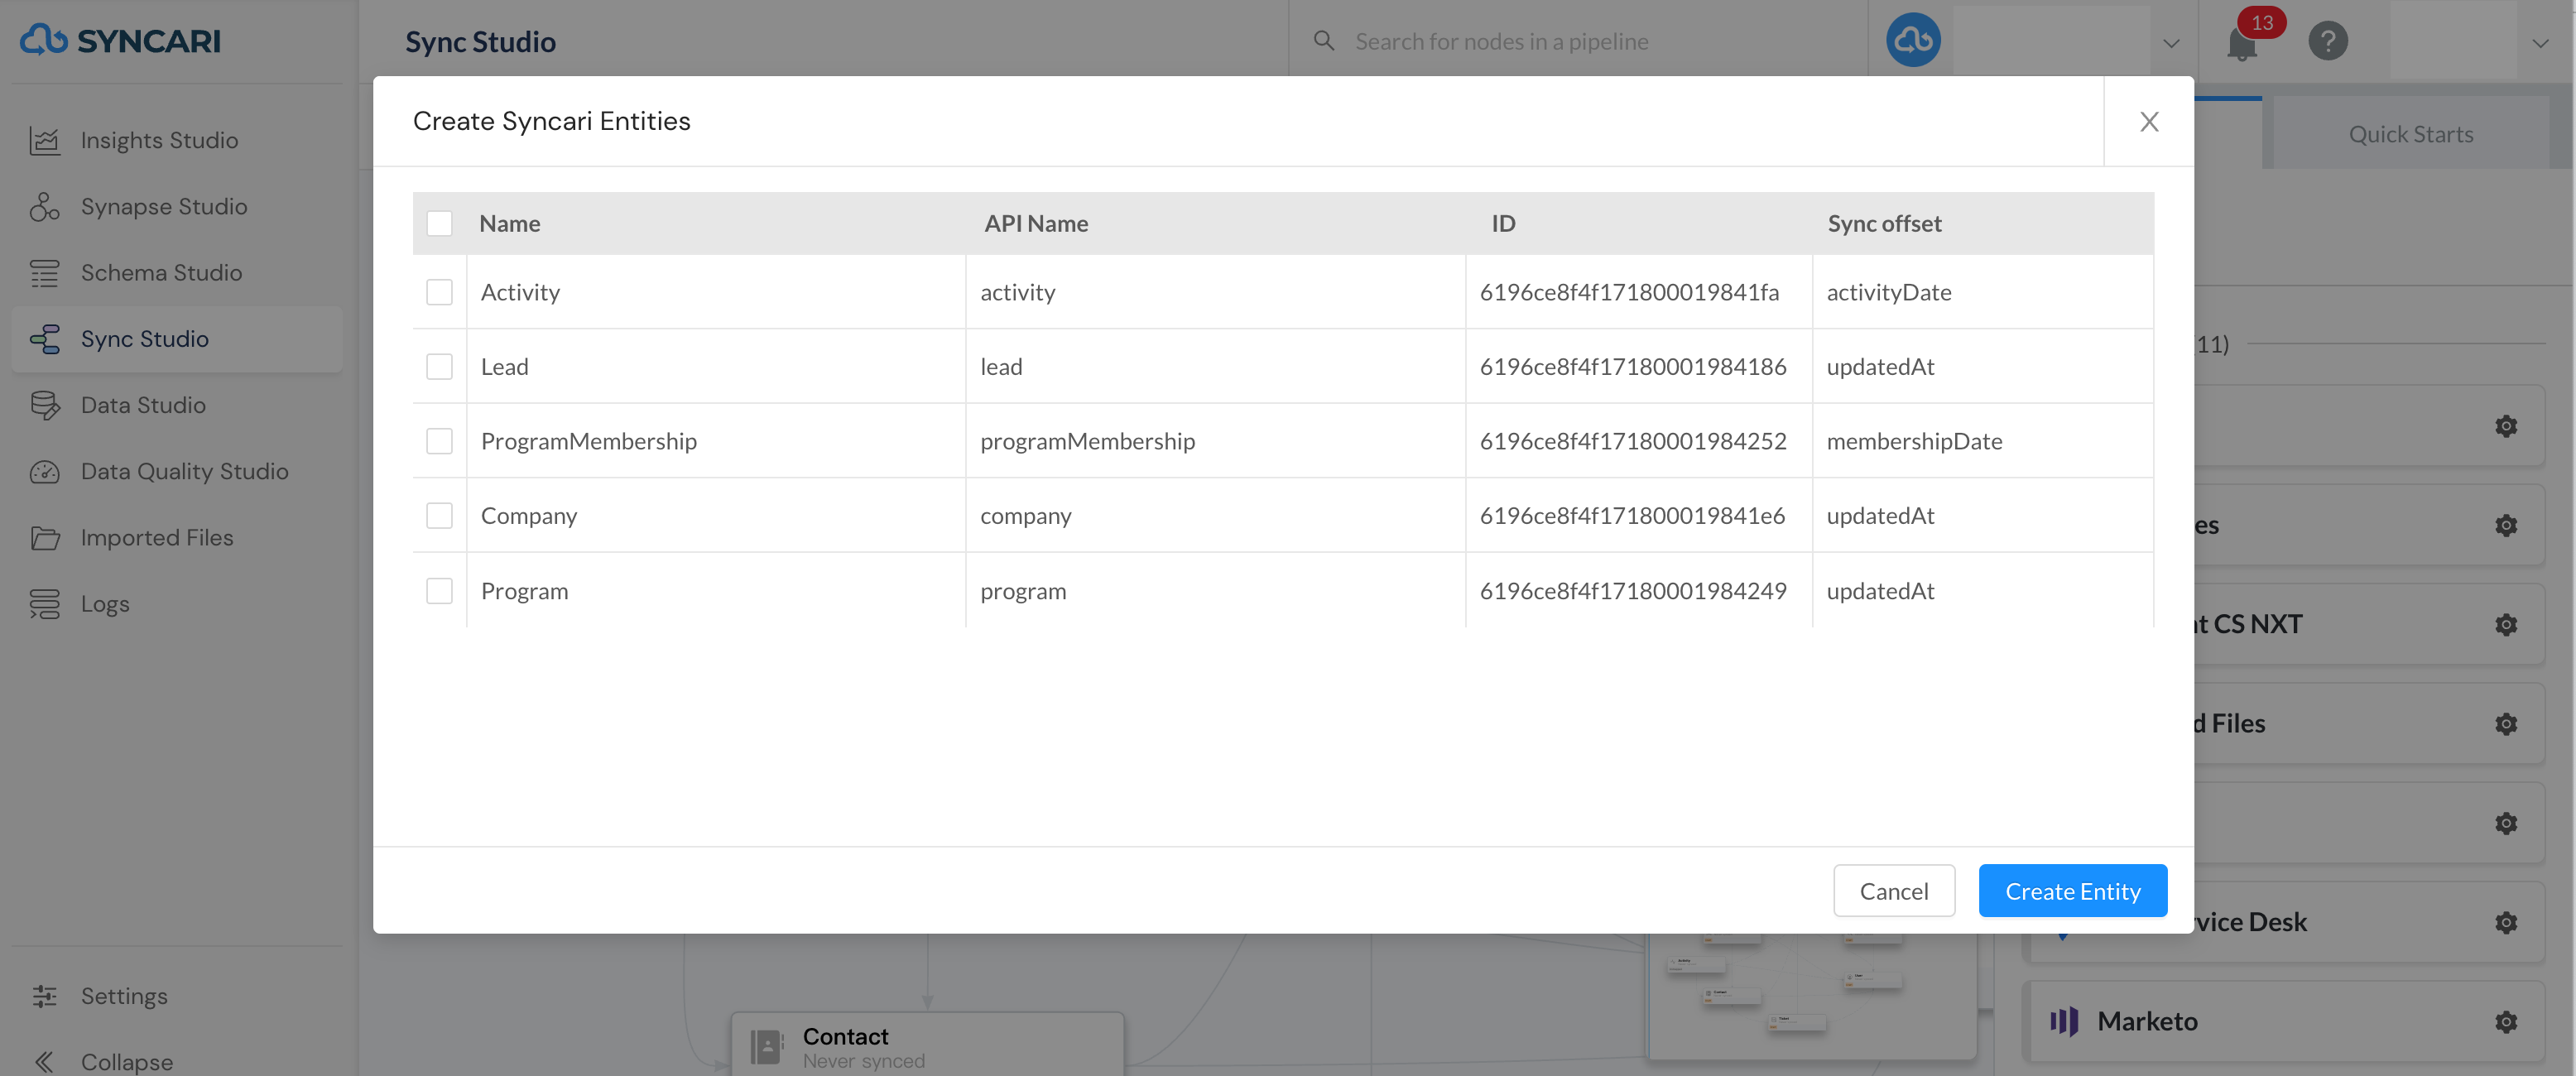Check the Lead entity checkbox

point(439,367)
